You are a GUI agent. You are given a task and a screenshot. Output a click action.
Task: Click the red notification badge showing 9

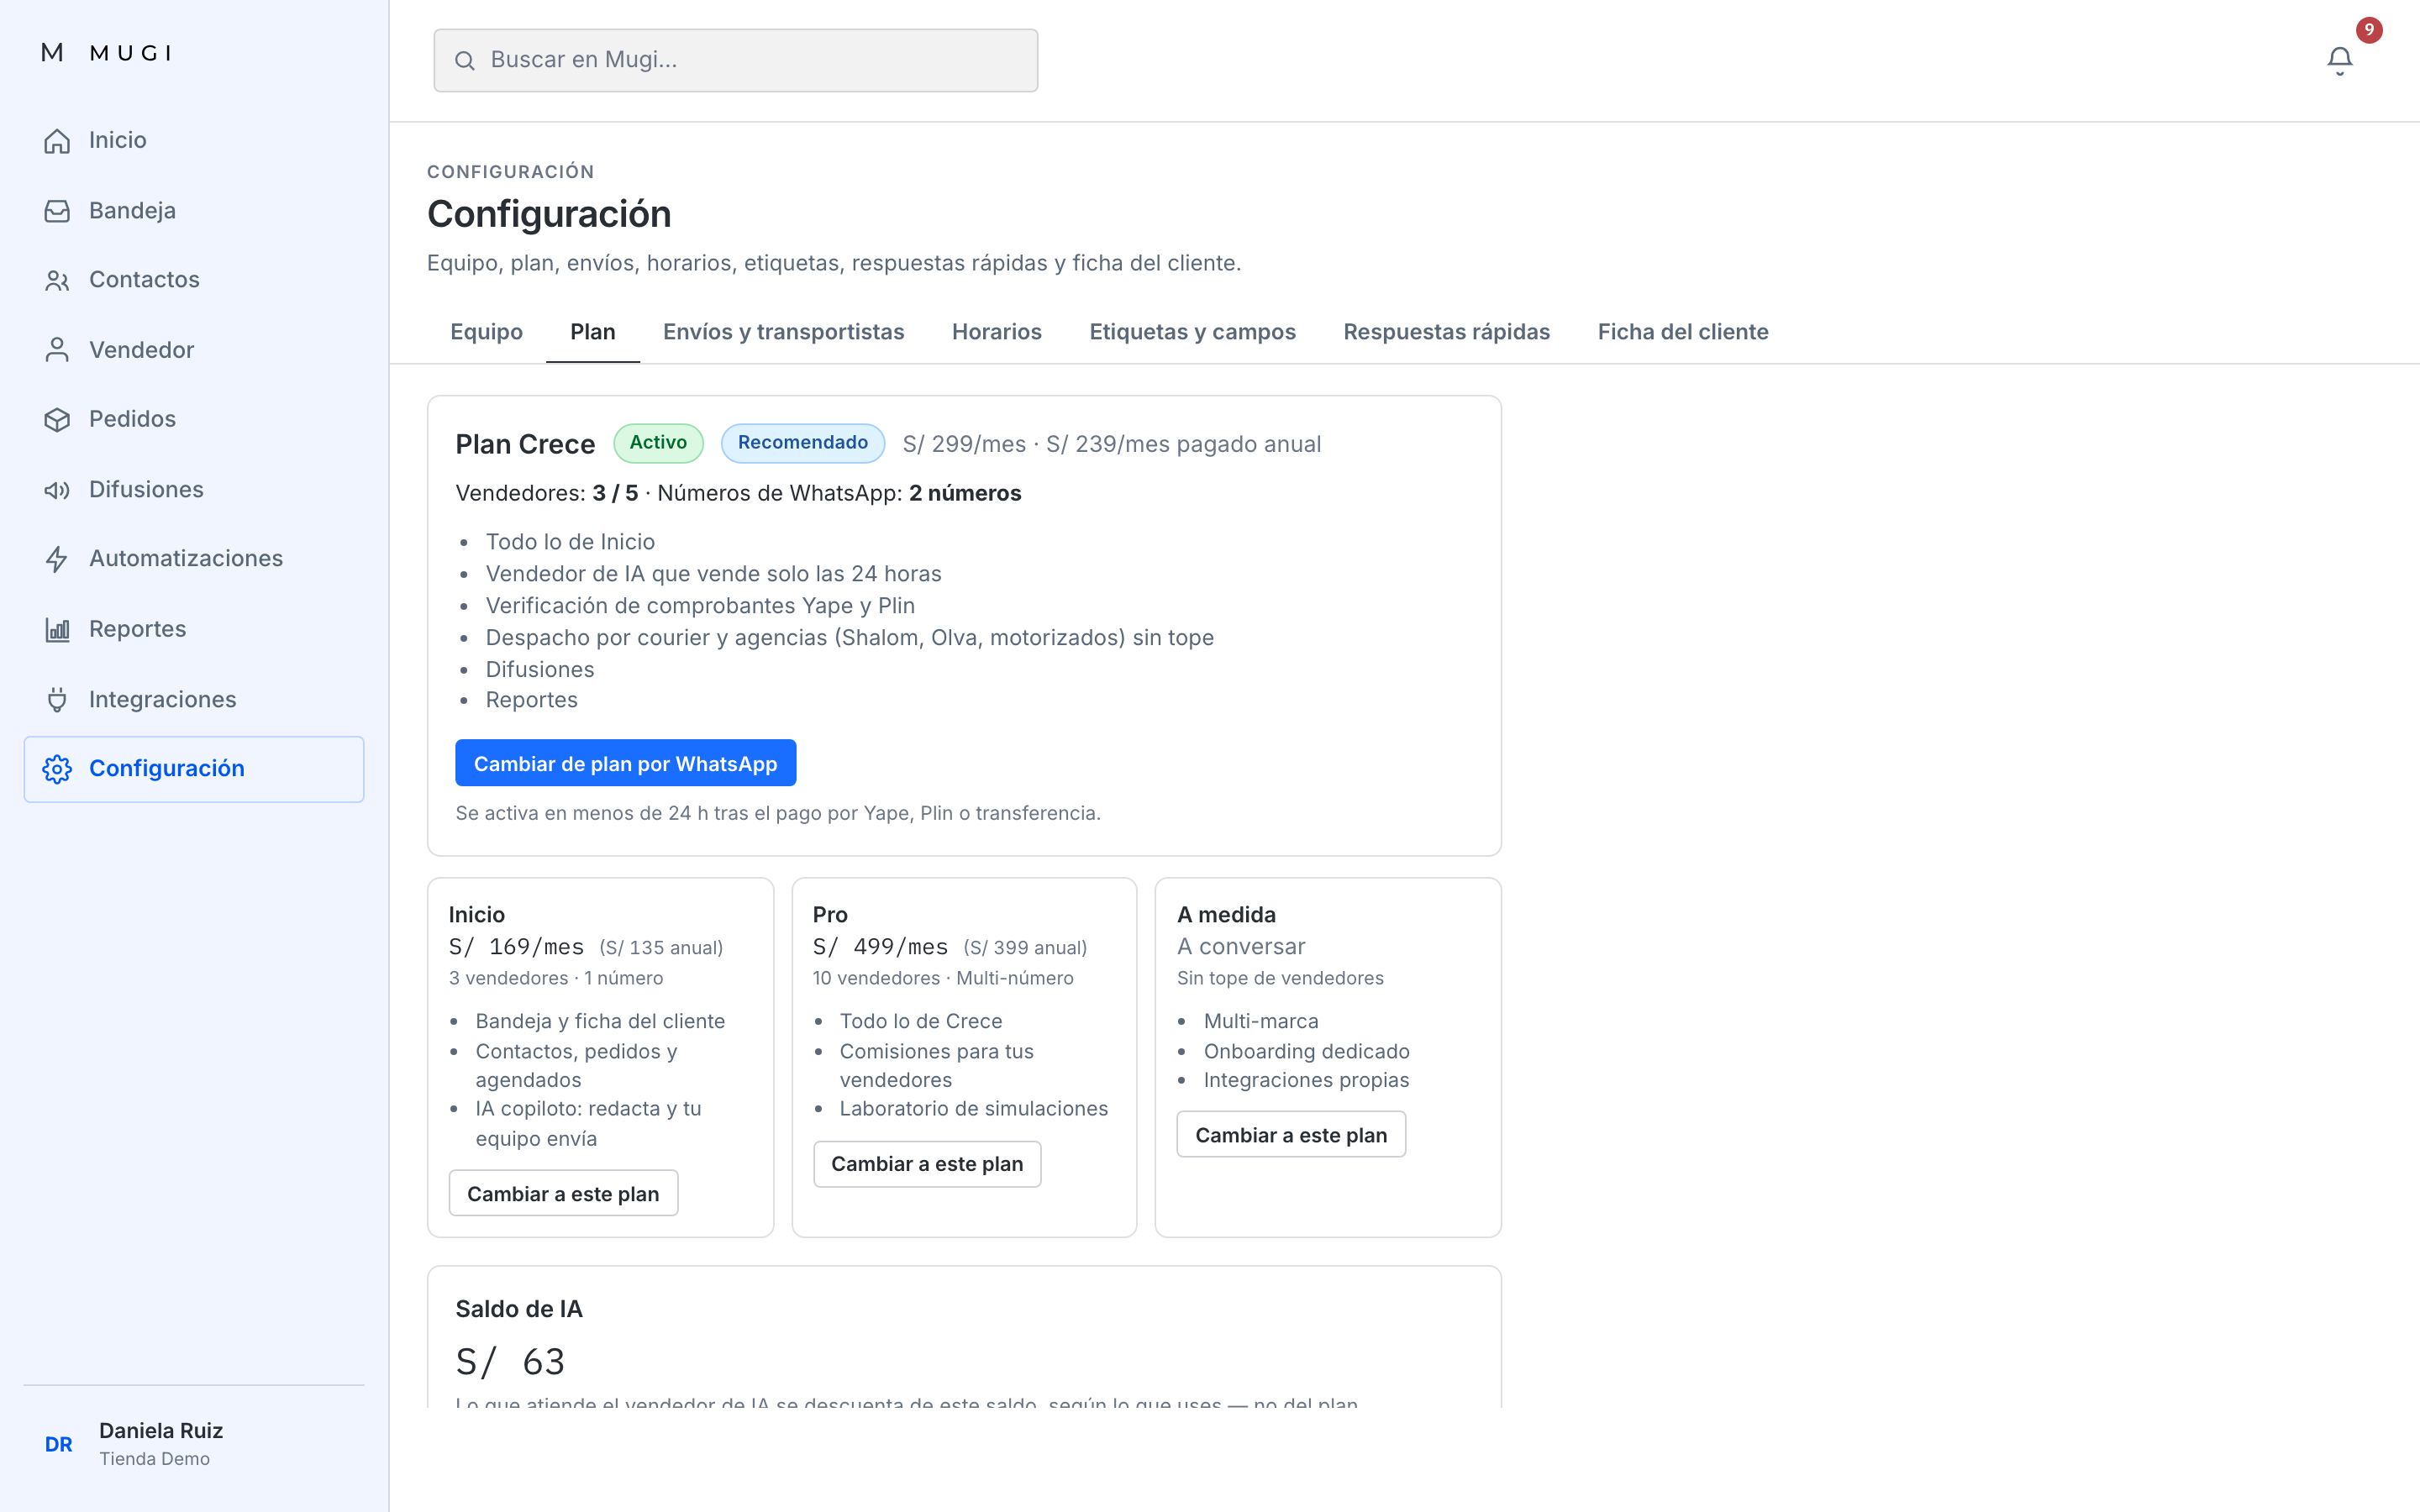(2368, 30)
